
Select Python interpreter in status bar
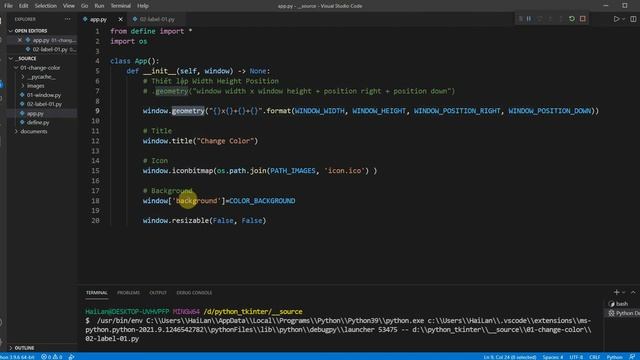(x=17, y=357)
